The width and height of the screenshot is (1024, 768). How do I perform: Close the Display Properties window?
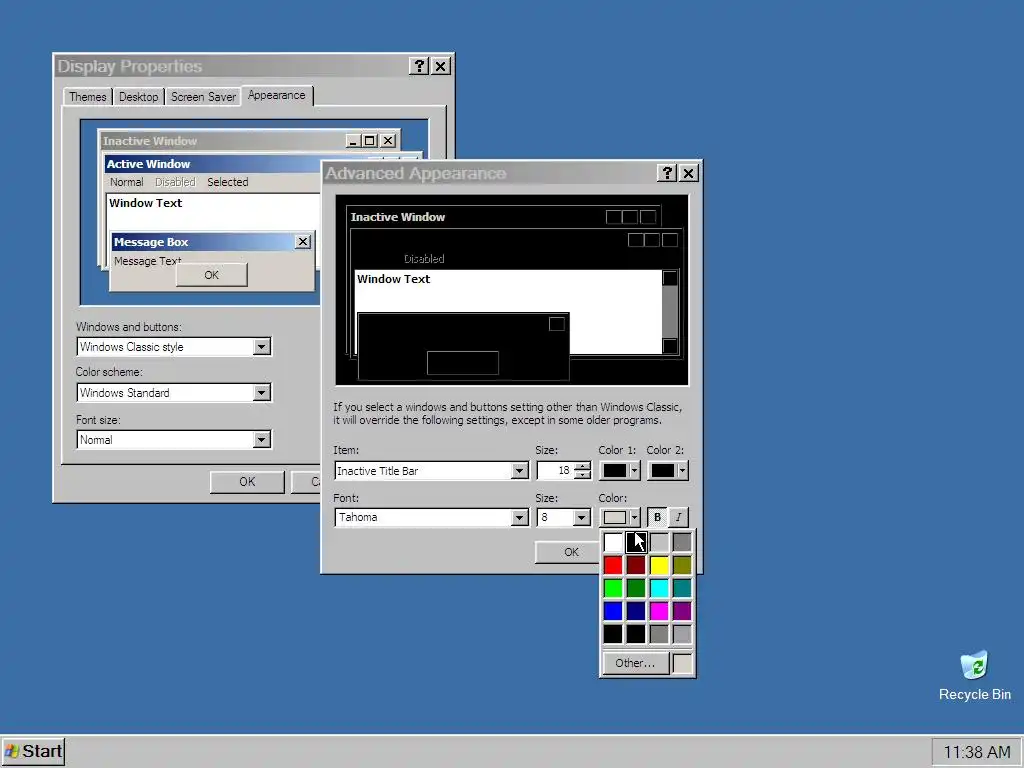(x=441, y=66)
